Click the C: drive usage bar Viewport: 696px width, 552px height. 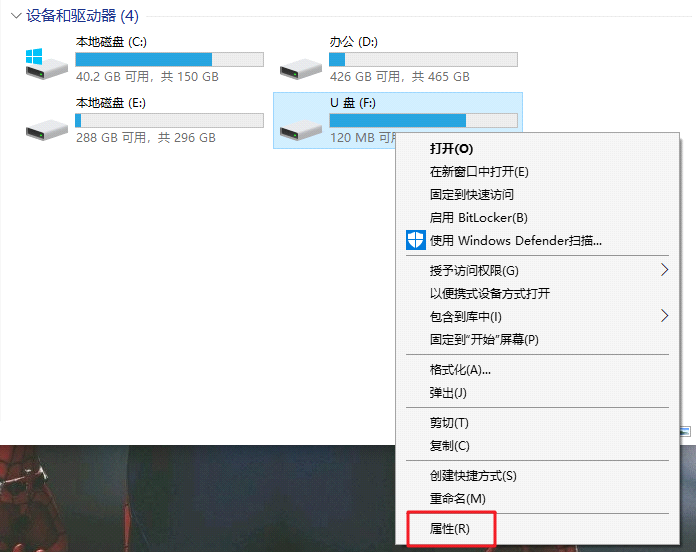(x=170, y=59)
